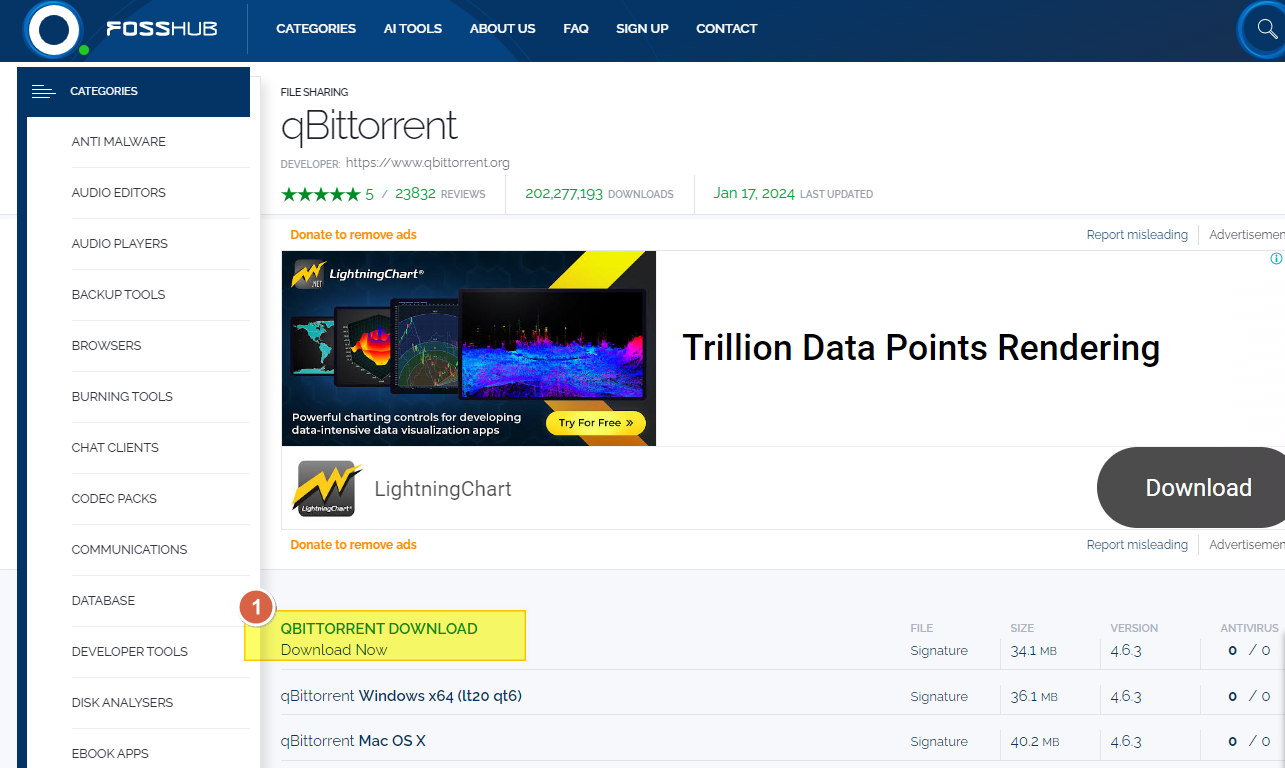The height and width of the screenshot is (768, 1285).
Task: Click Try For Free button in ad
Action: 596,423
